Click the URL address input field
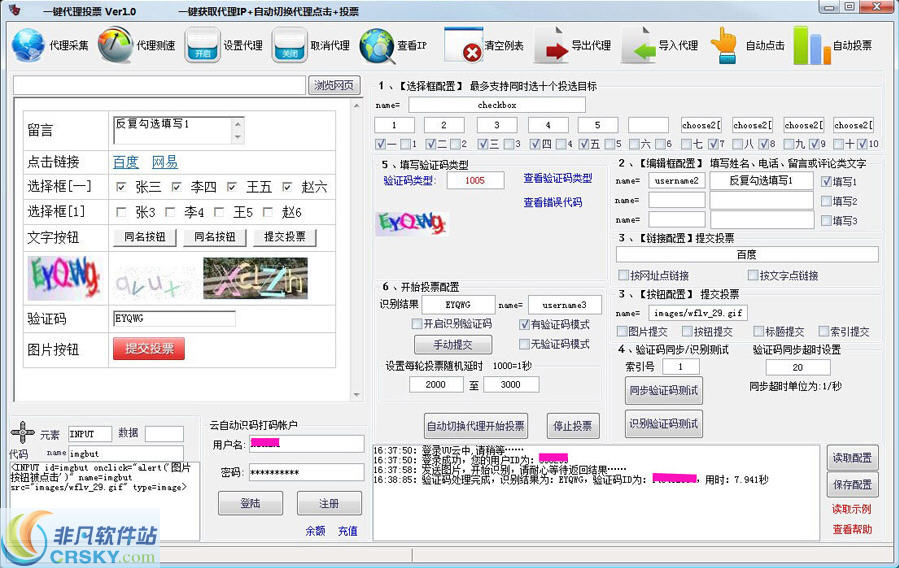The width and height of the screenshot is (899, 568). [159, 85]
